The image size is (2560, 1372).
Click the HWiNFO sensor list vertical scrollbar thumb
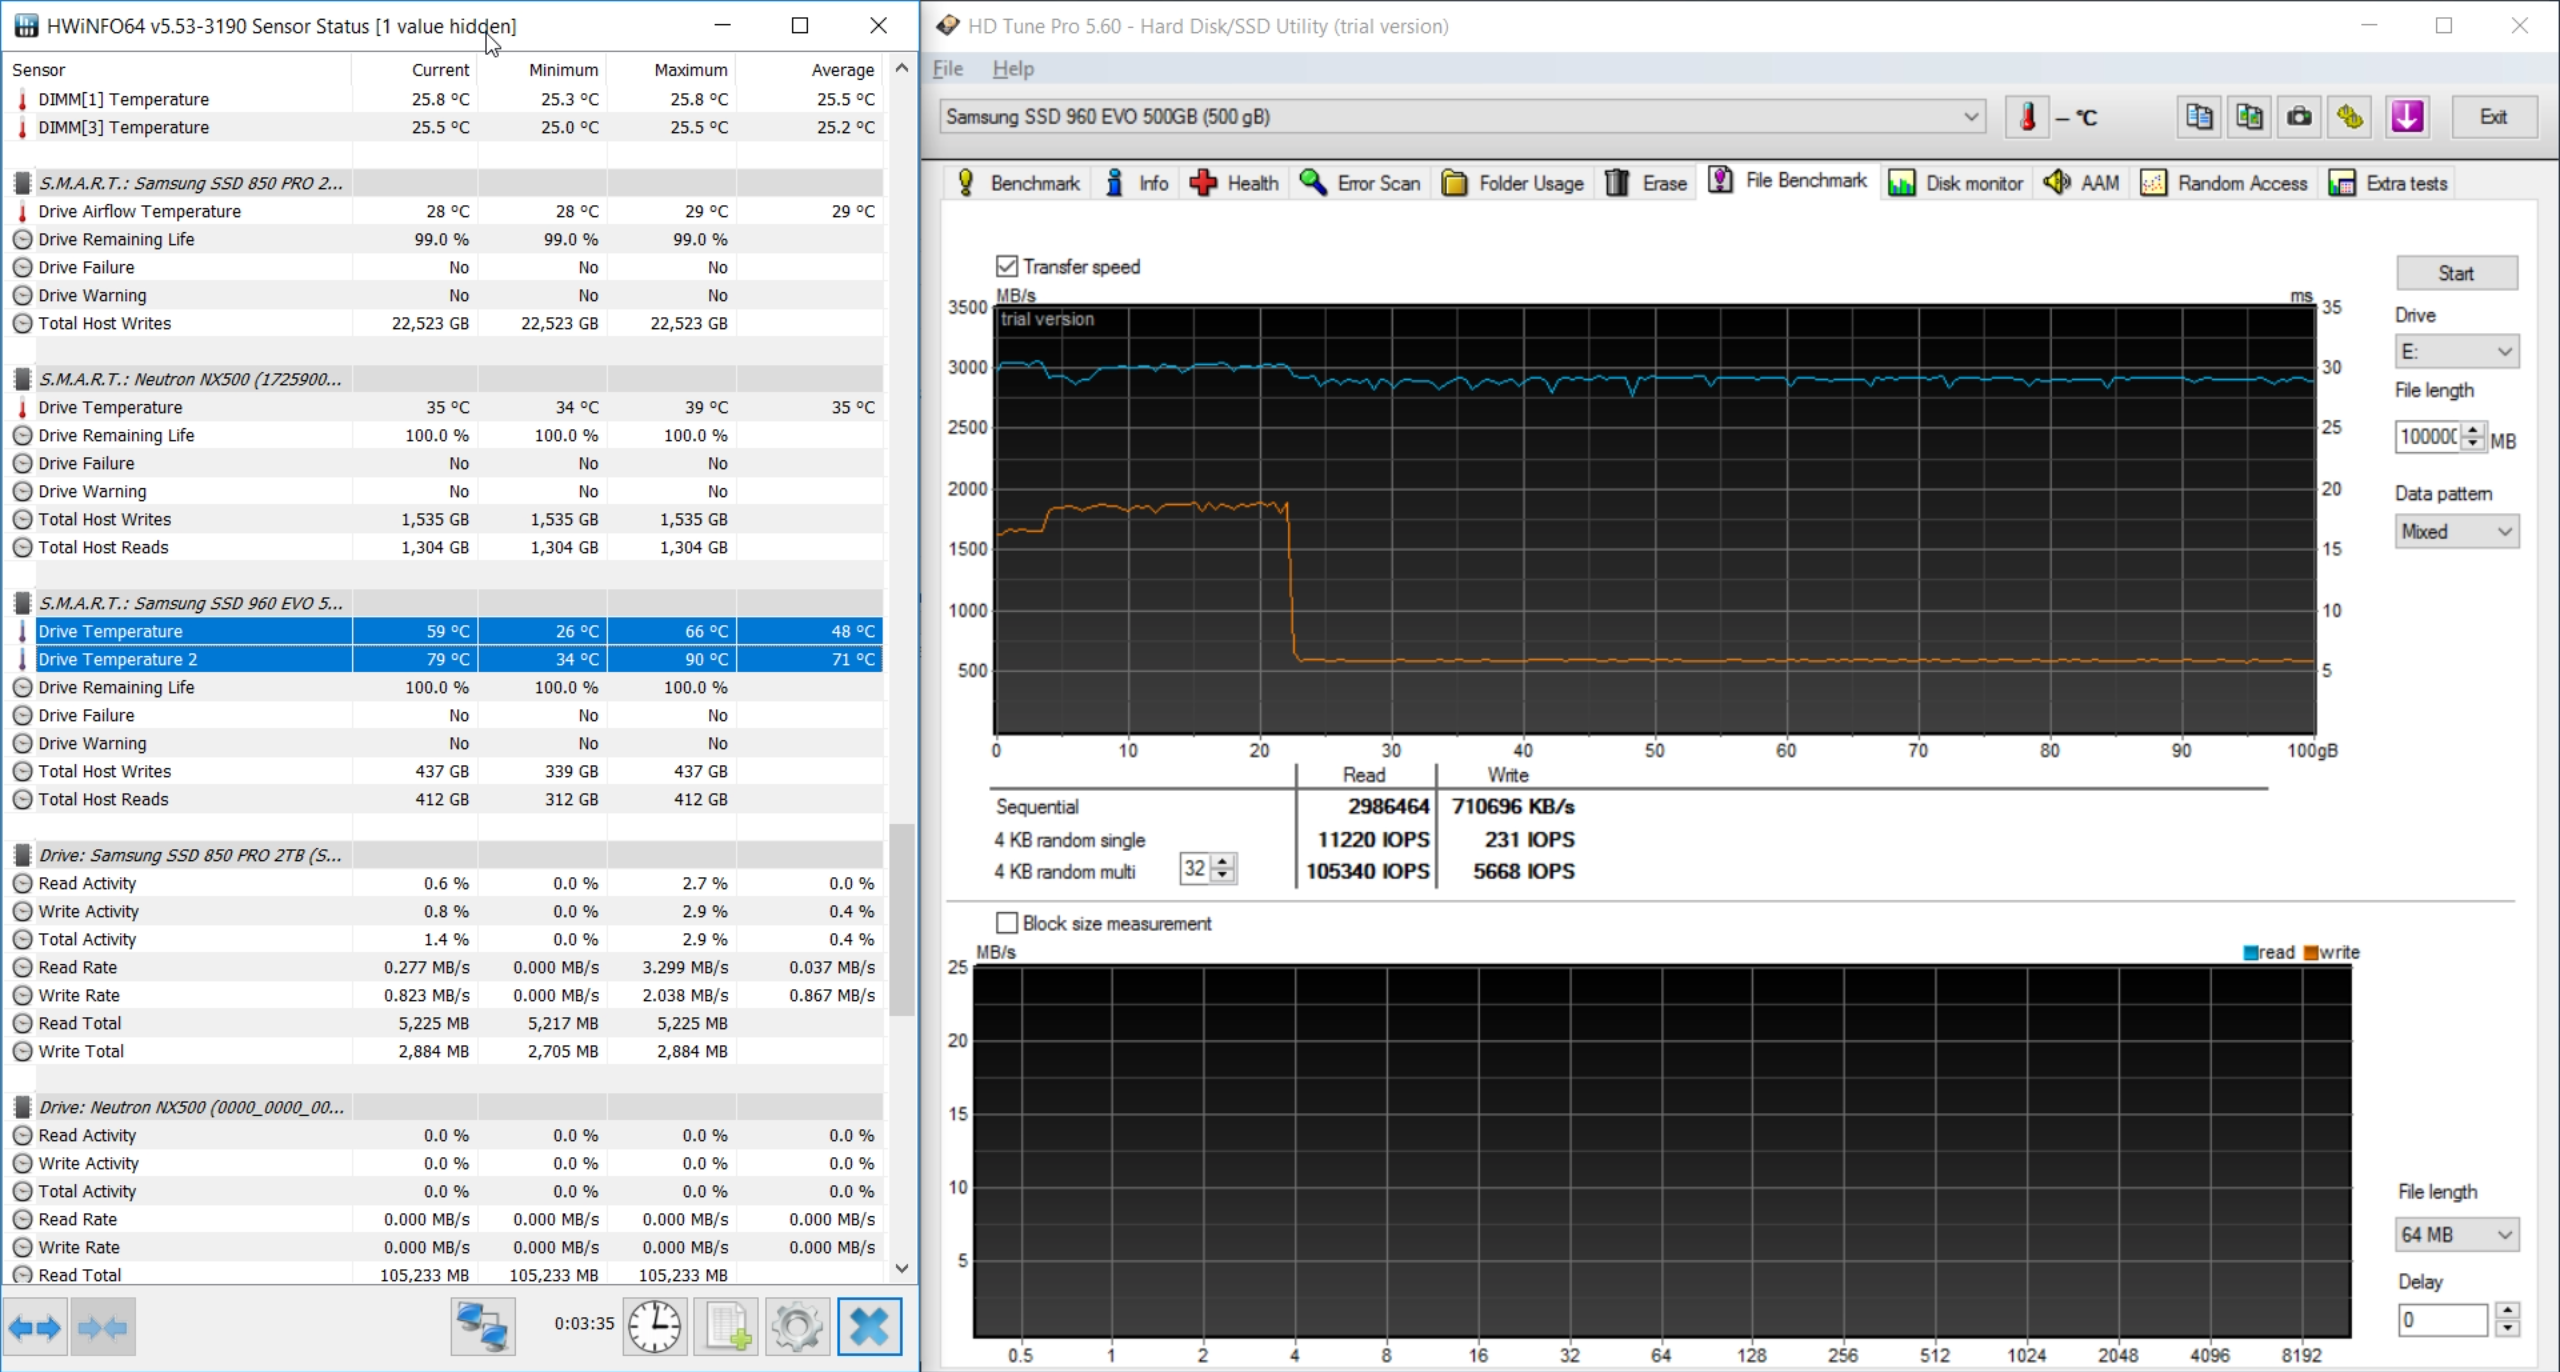[902, 920]
